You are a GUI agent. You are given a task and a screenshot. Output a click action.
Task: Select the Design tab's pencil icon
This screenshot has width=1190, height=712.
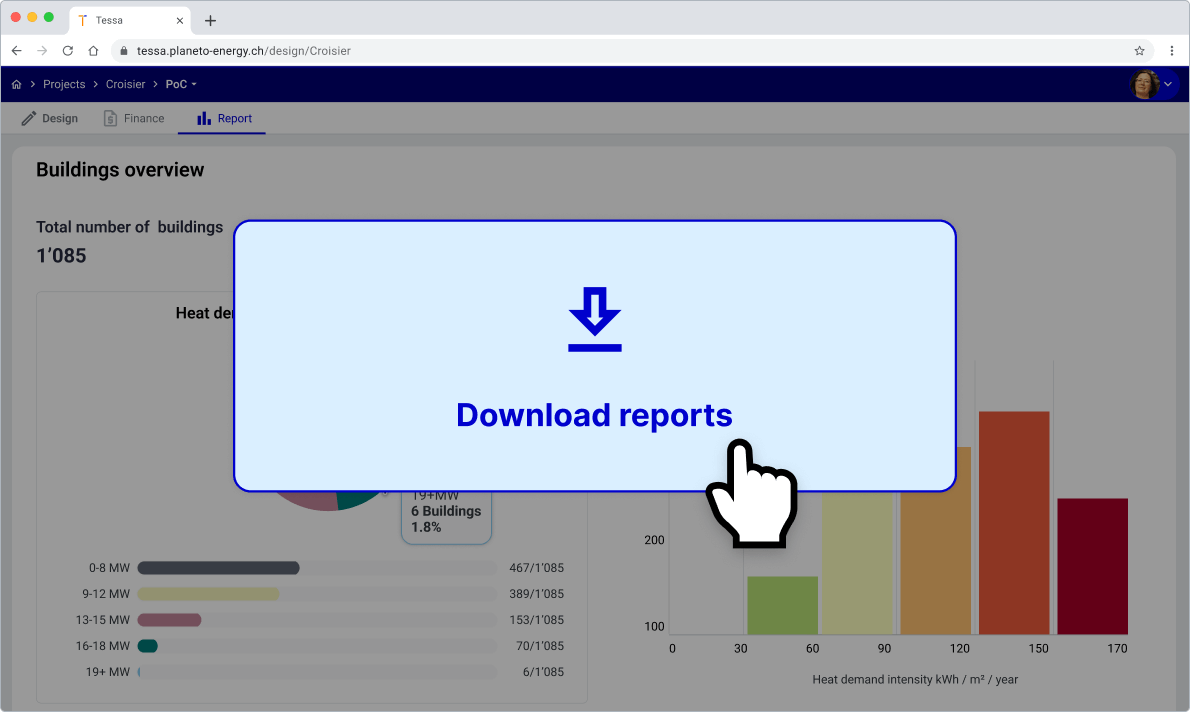point(27,117)
